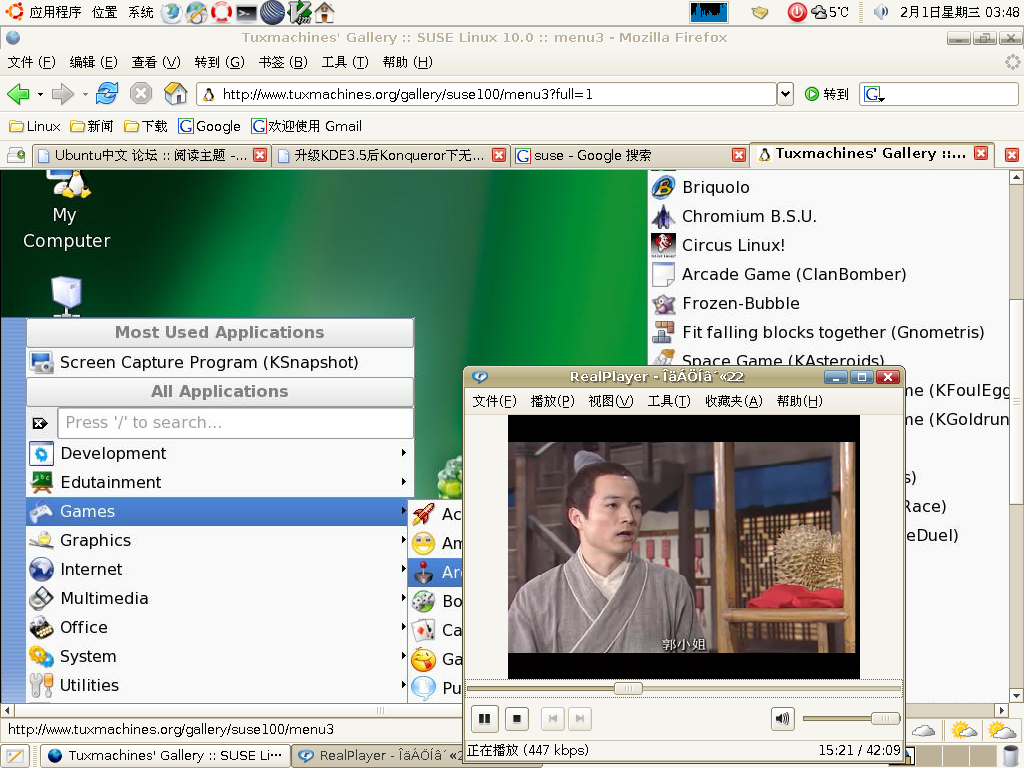This screenshot has height=768, width=1024.
Task: Open the 欢迎使用 Gmail bookmark
Action: click(x=306, y=126)
